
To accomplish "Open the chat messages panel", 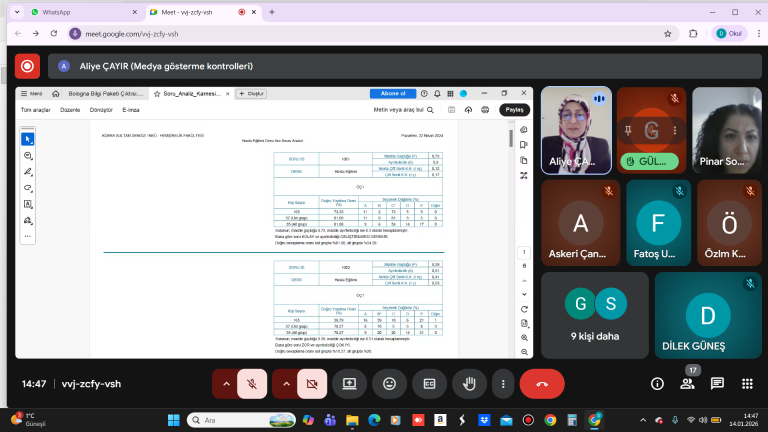I will 717,383.
